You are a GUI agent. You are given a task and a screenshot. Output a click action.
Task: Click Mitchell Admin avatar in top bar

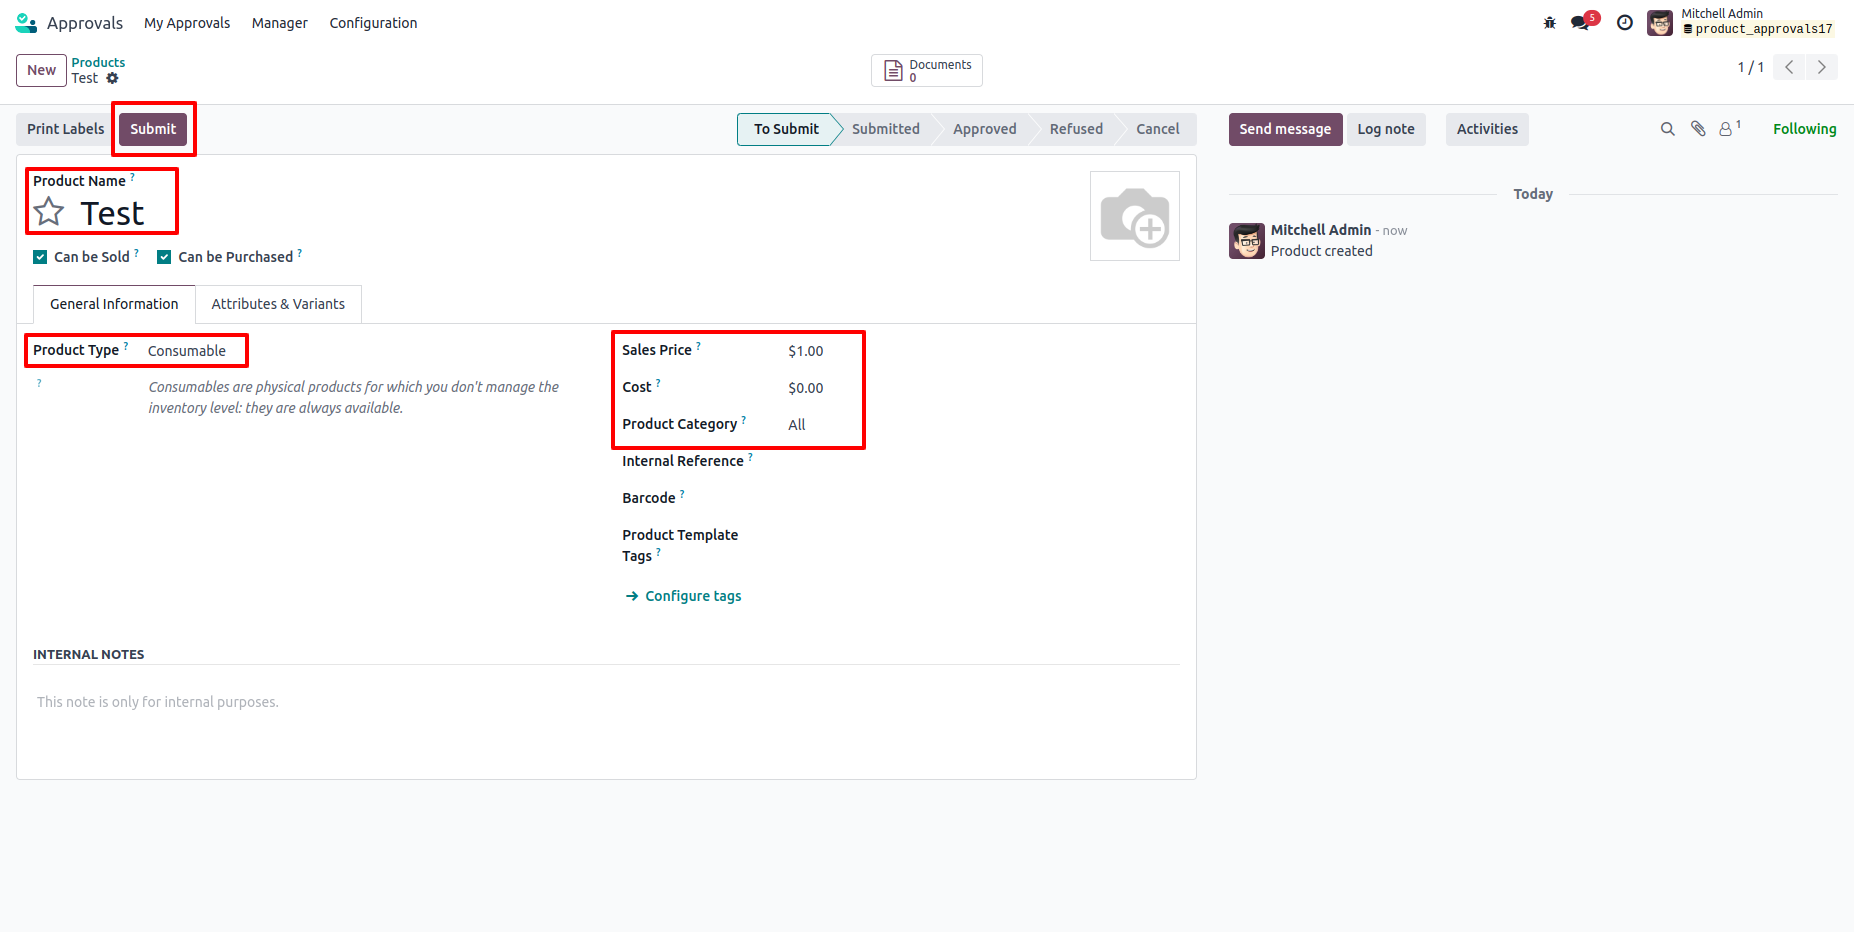tap(1660, 23)
